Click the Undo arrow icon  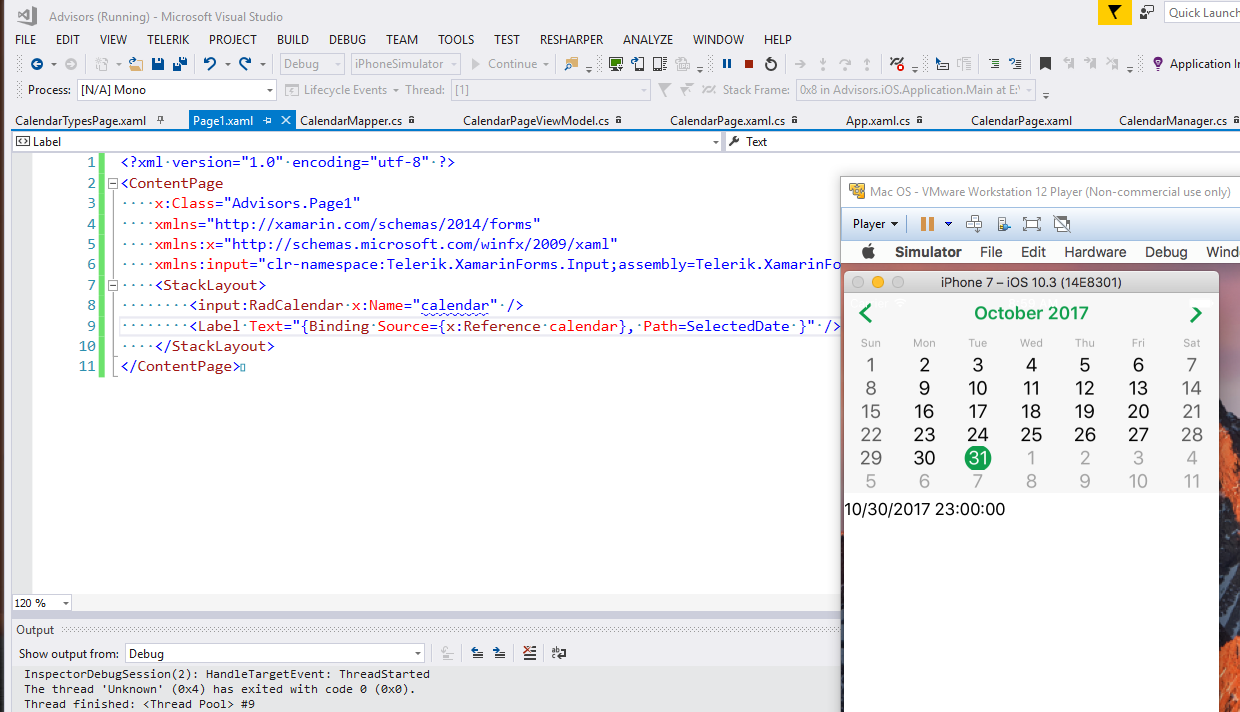[x=209, y=64]
